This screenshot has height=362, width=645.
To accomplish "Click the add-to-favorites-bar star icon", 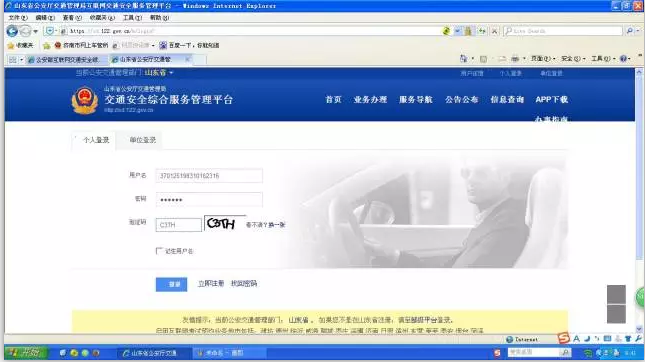I will (x=46, y=45).
